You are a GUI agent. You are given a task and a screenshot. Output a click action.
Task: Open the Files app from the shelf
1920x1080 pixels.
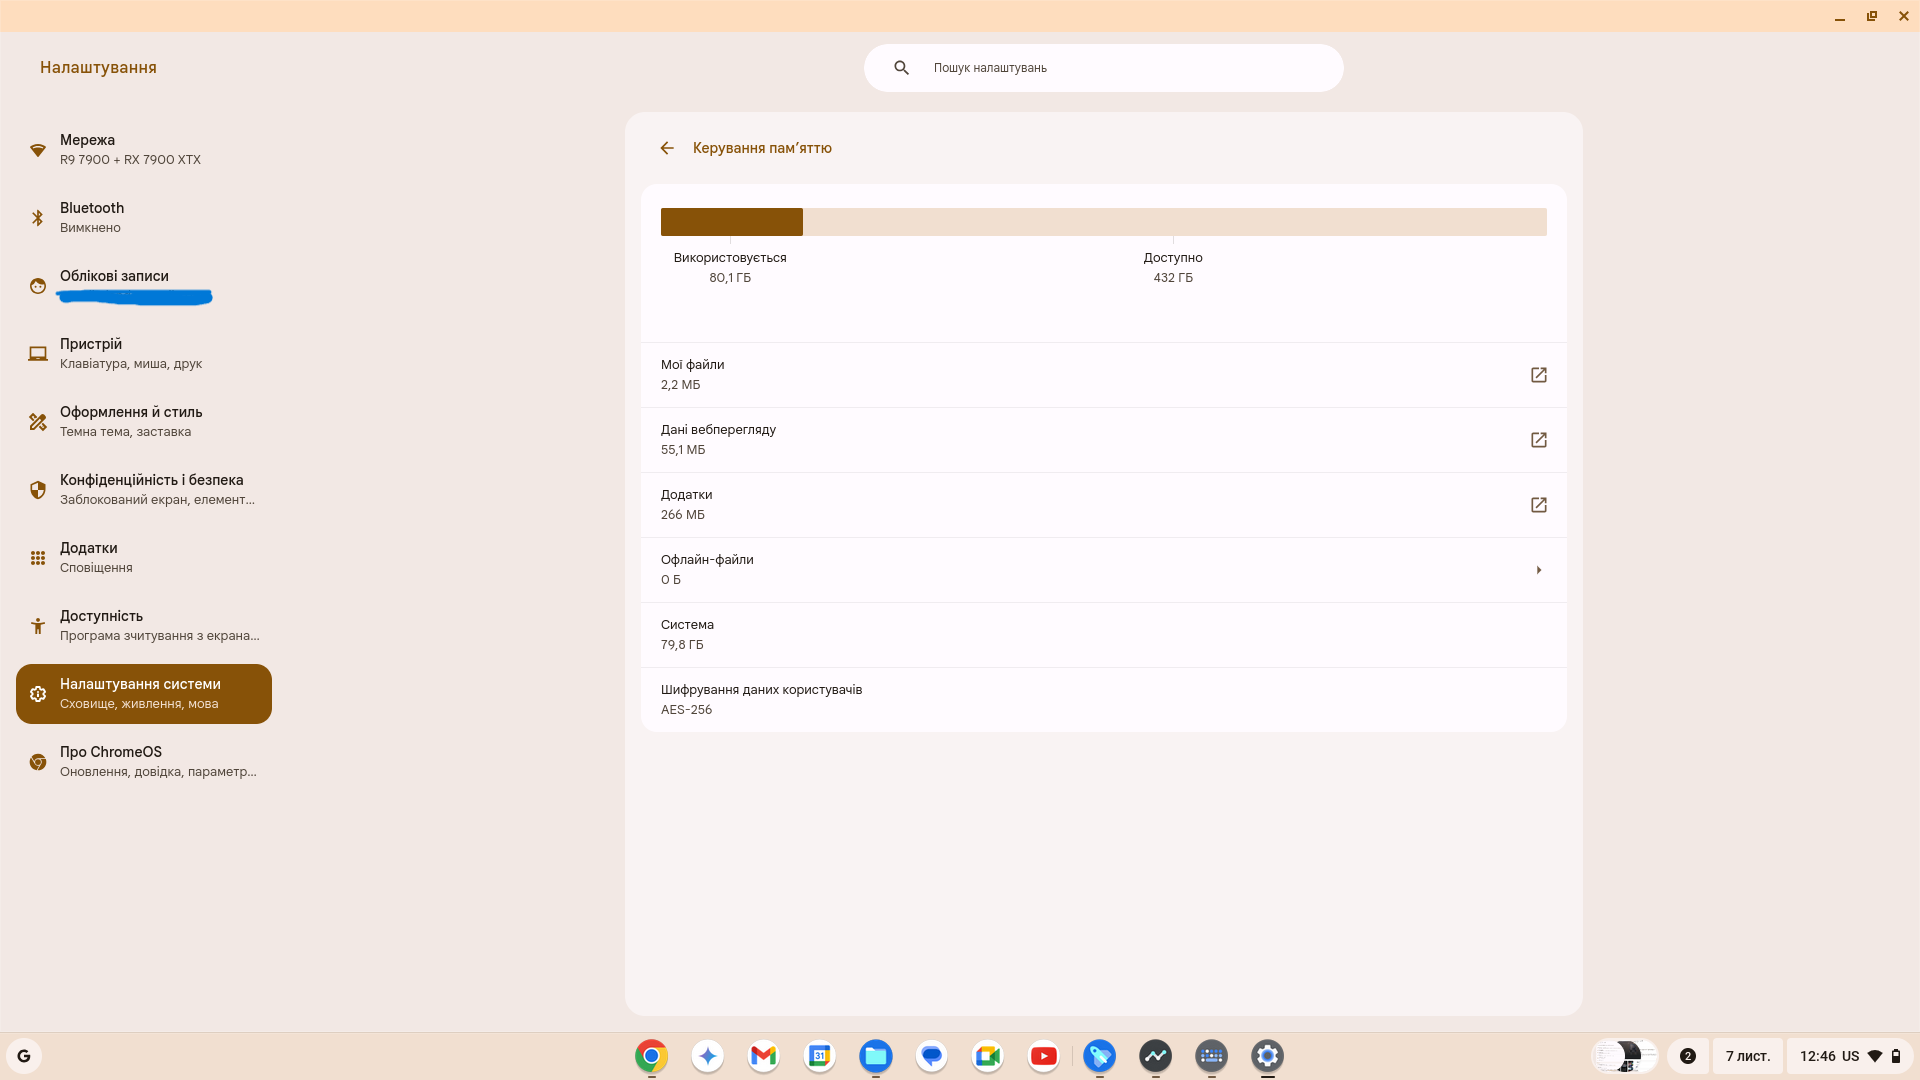click(x=875, y=1056)
